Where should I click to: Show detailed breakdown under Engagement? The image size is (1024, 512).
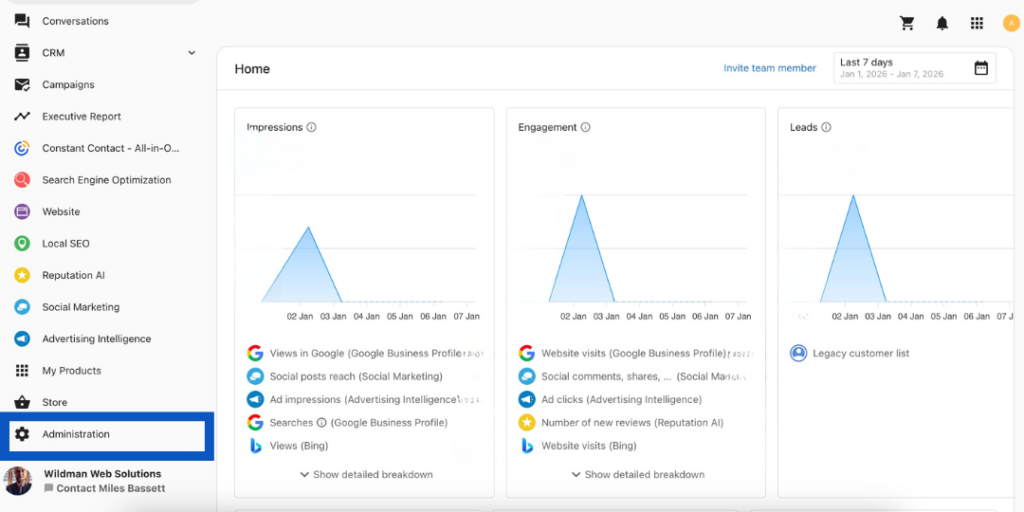point(638,474)
